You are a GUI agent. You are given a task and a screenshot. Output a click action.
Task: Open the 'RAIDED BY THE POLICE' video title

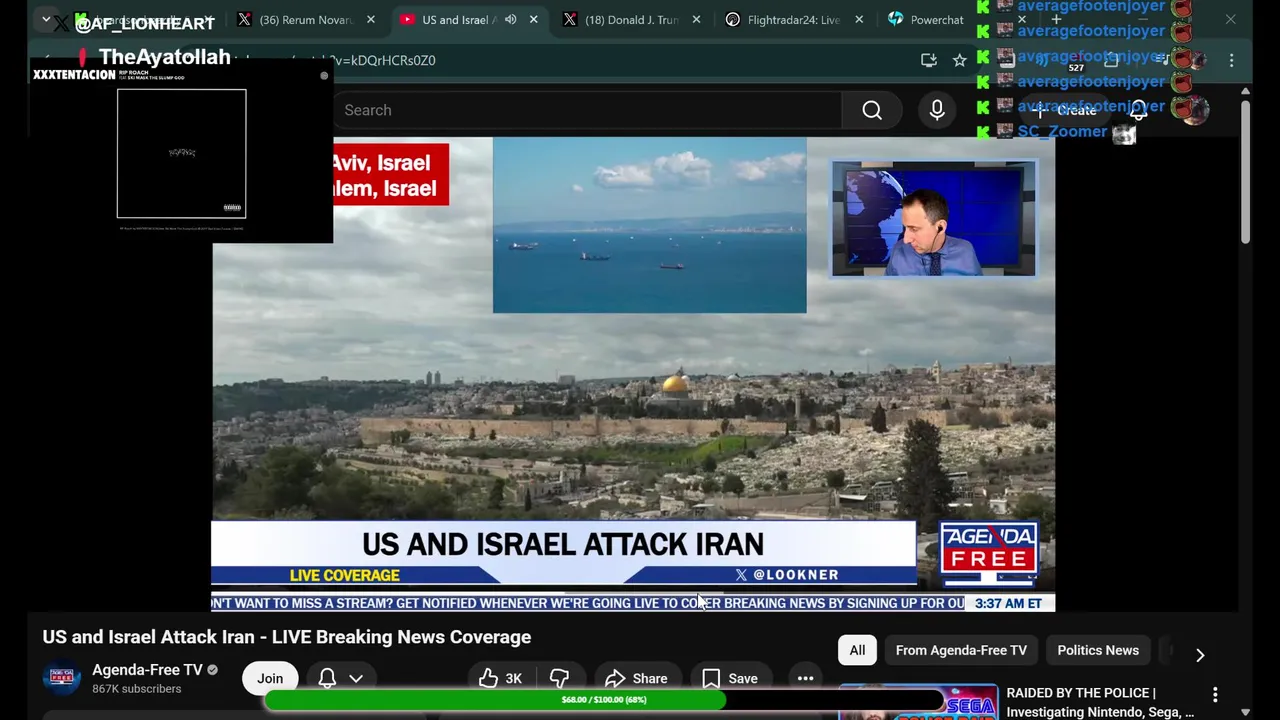(1100, 702)
